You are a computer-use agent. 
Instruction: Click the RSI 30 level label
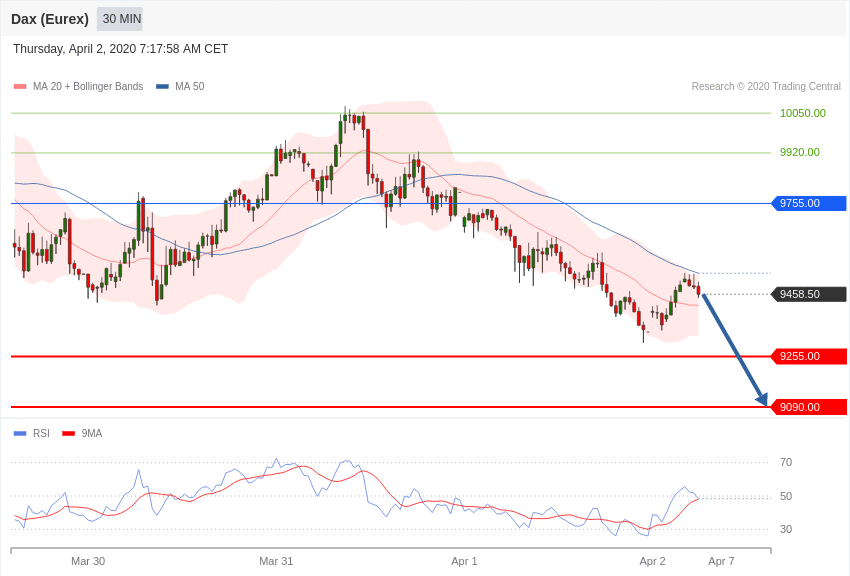(x=786, y=529)
